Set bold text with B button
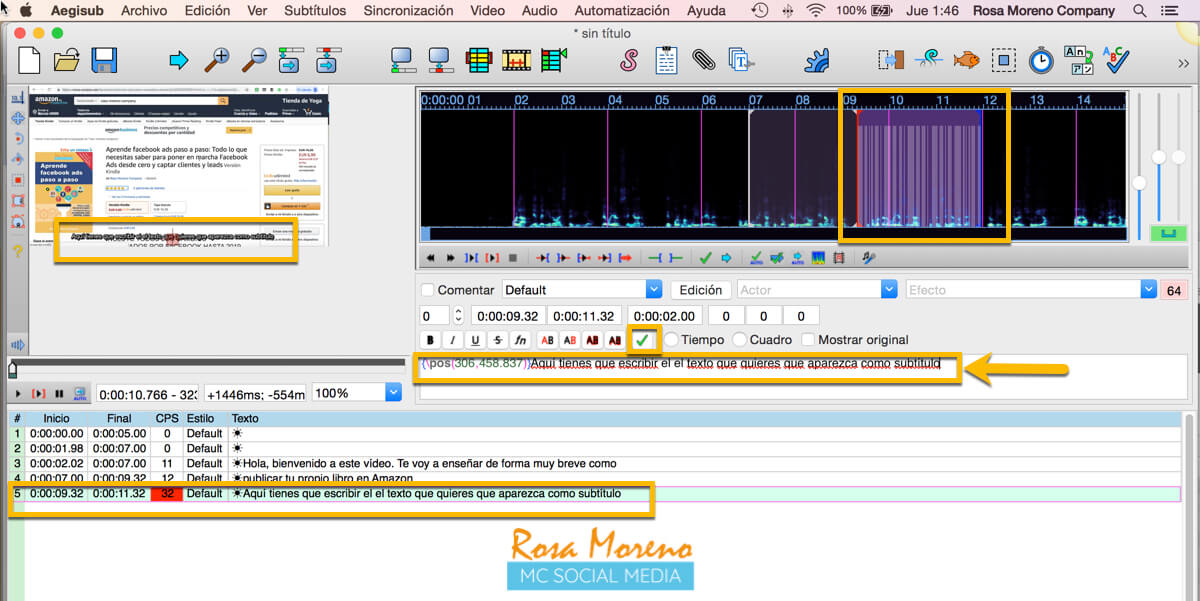This screenshot has height=601, width=1200. click(x=430, y=340)
